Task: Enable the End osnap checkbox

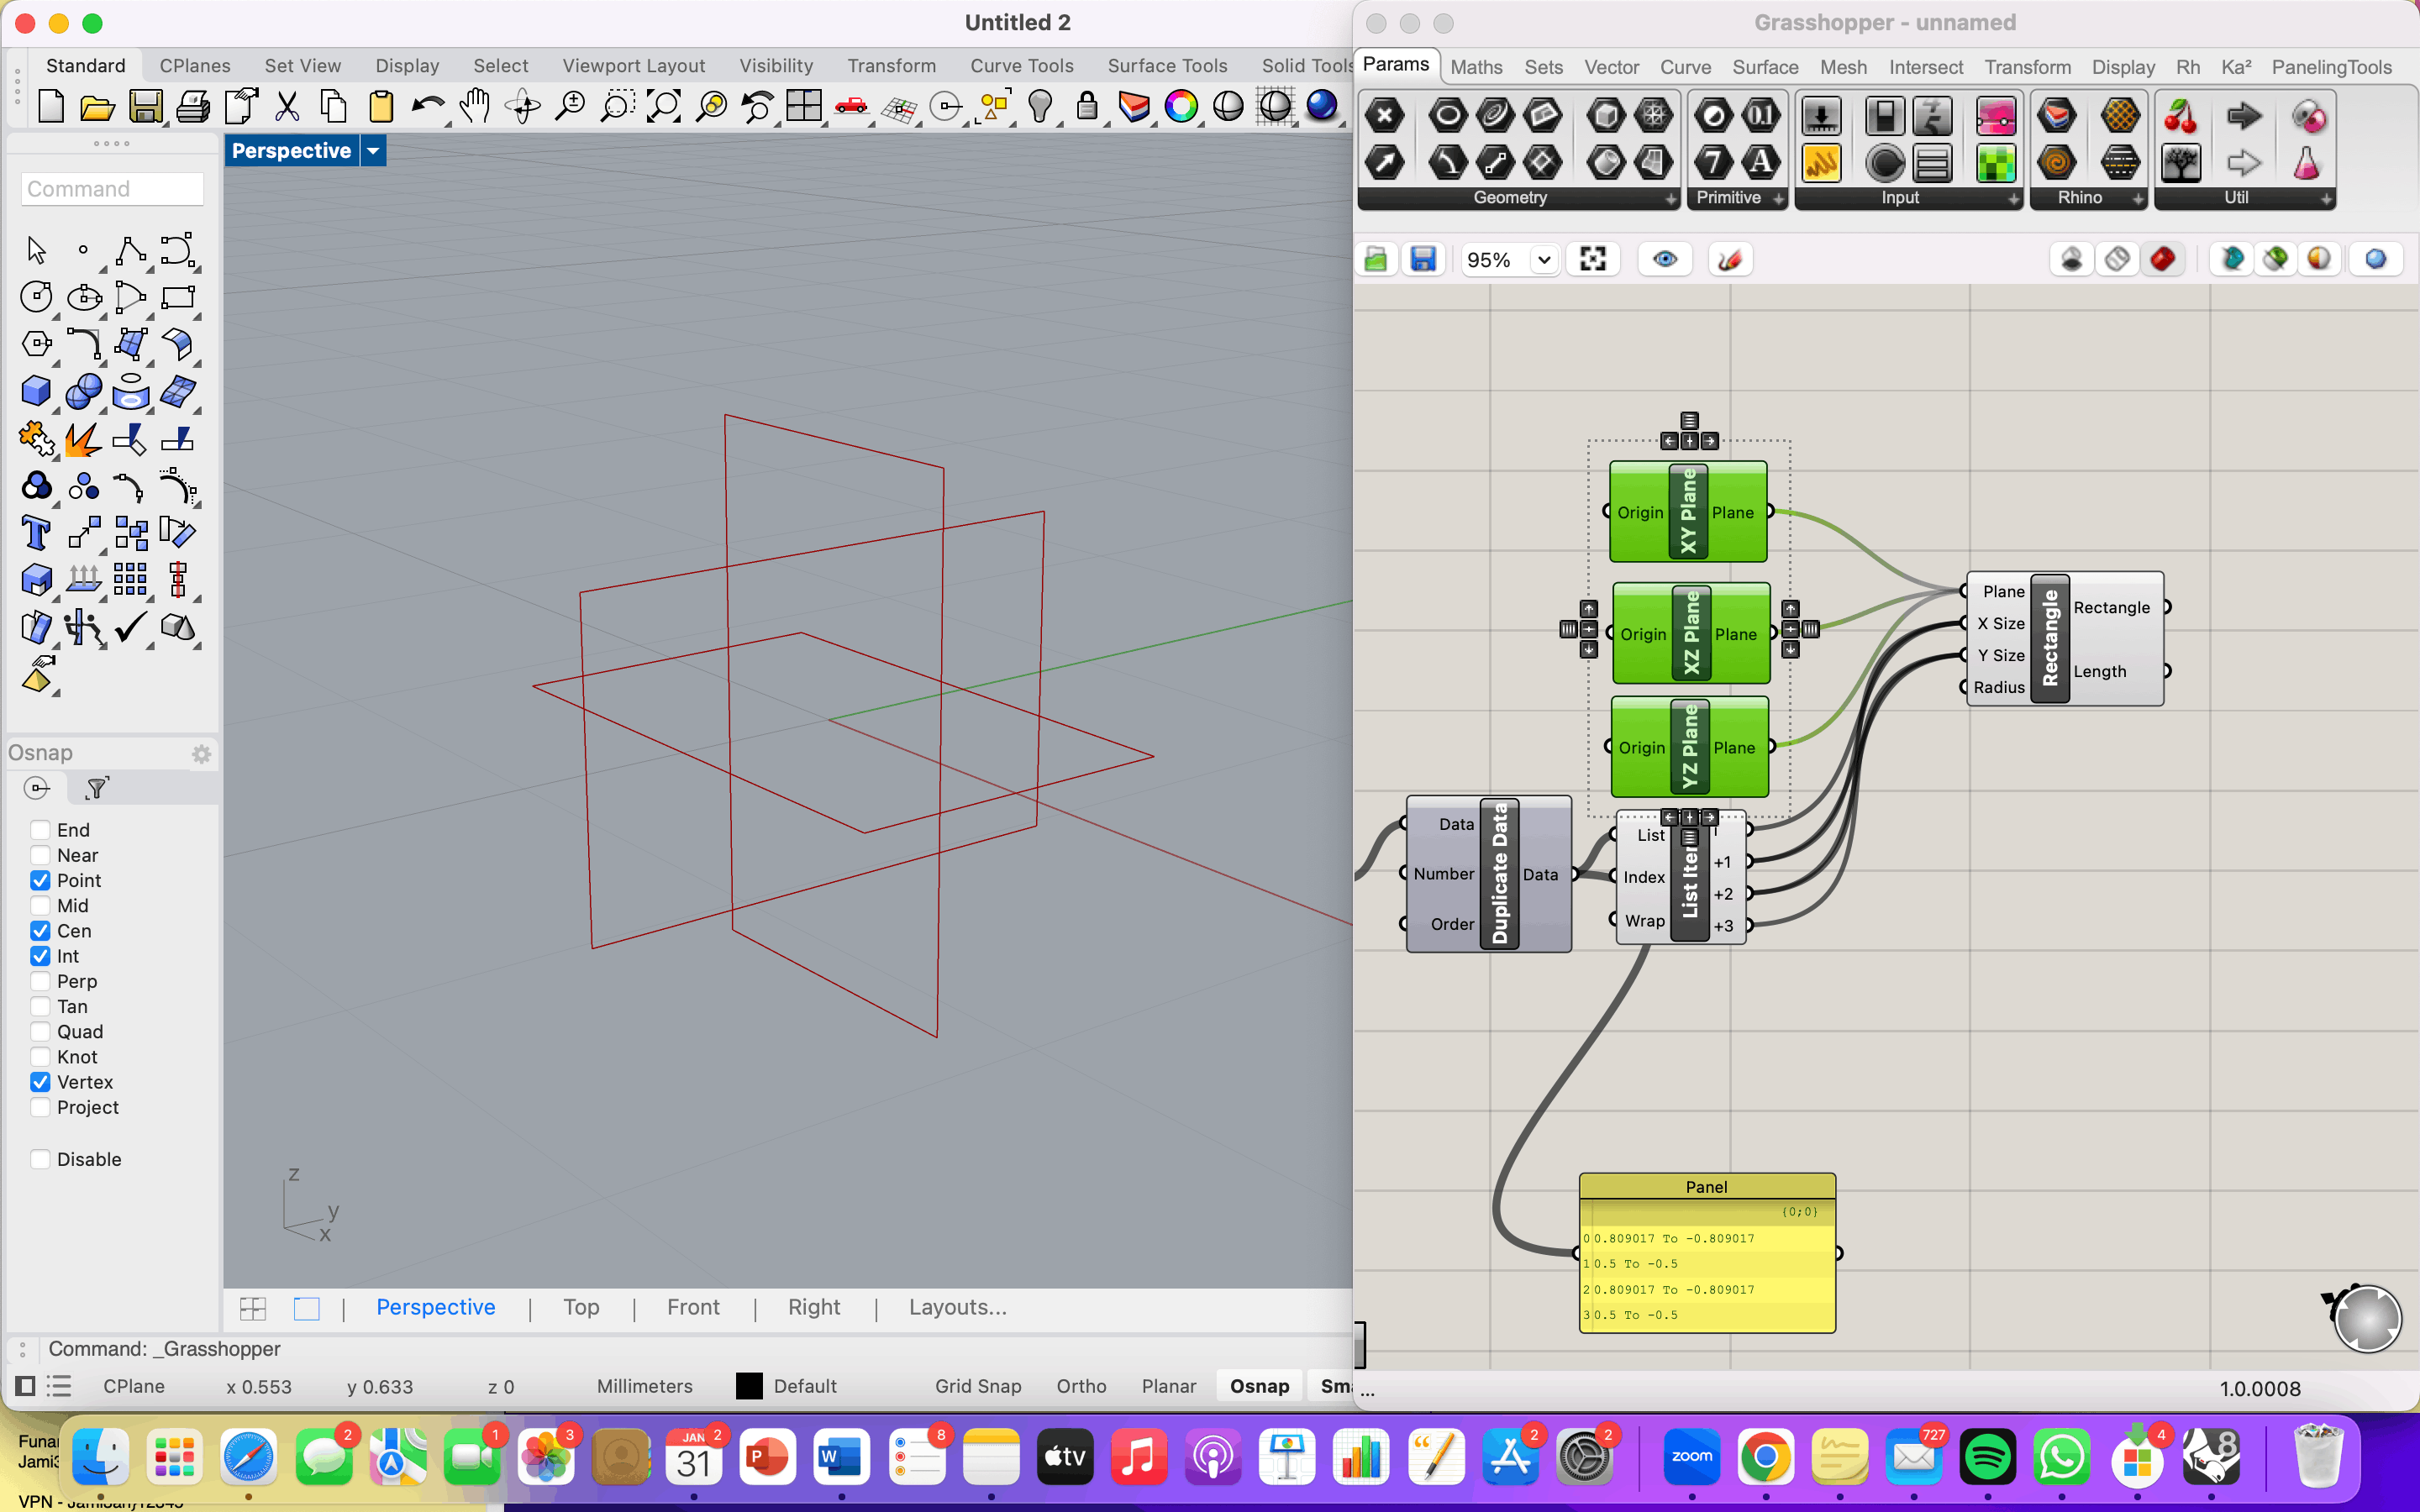Action: coord(40,830)
